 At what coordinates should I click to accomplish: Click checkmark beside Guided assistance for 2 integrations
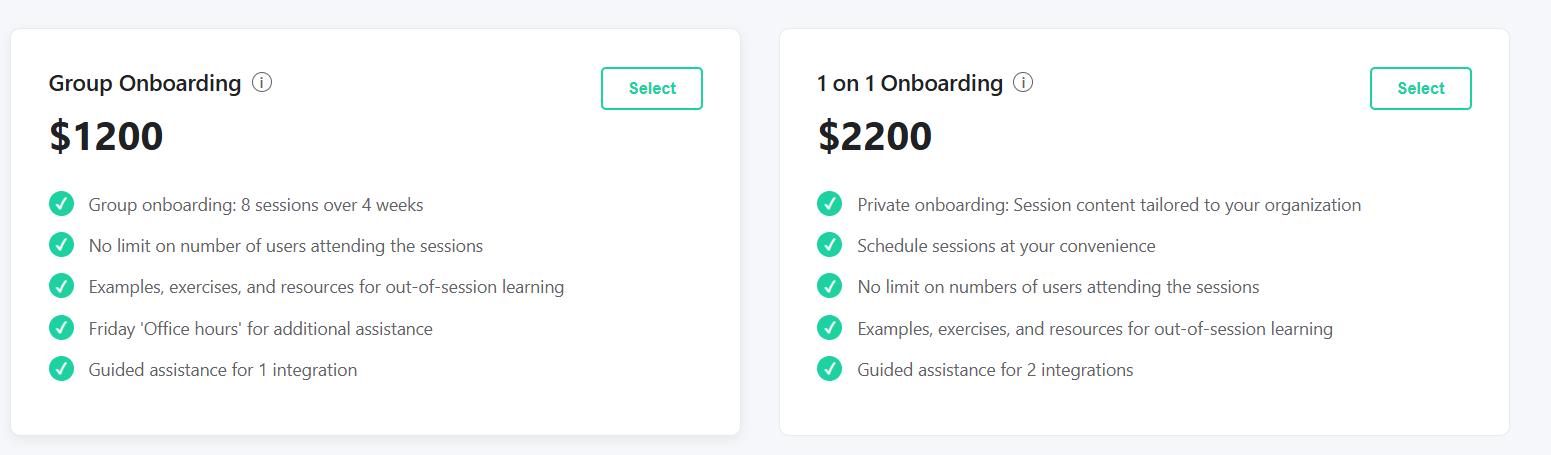[830, 369]
